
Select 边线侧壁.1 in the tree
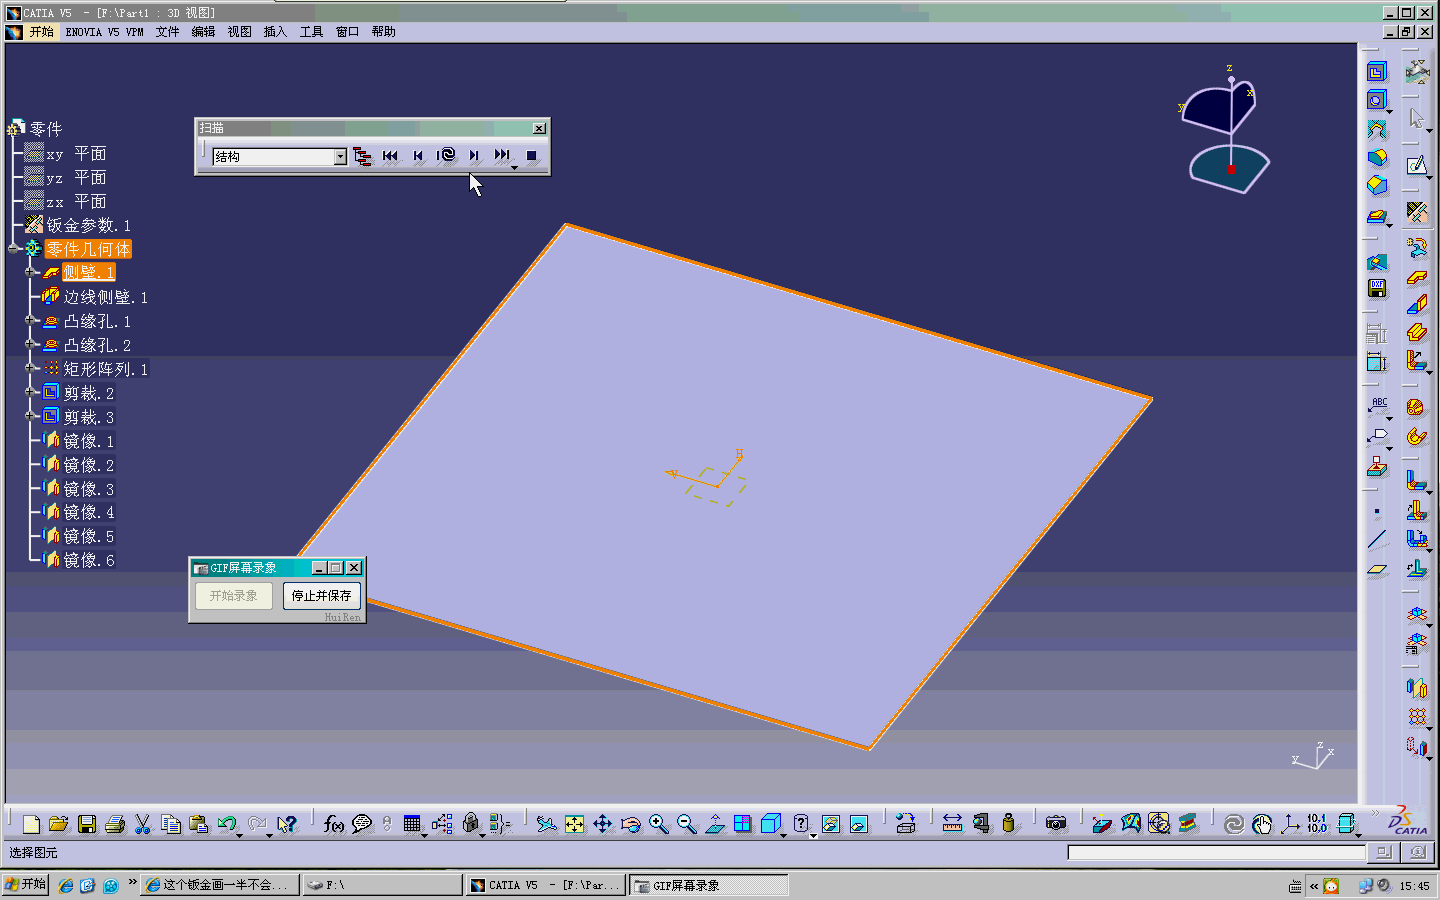(x=106, y=297)
